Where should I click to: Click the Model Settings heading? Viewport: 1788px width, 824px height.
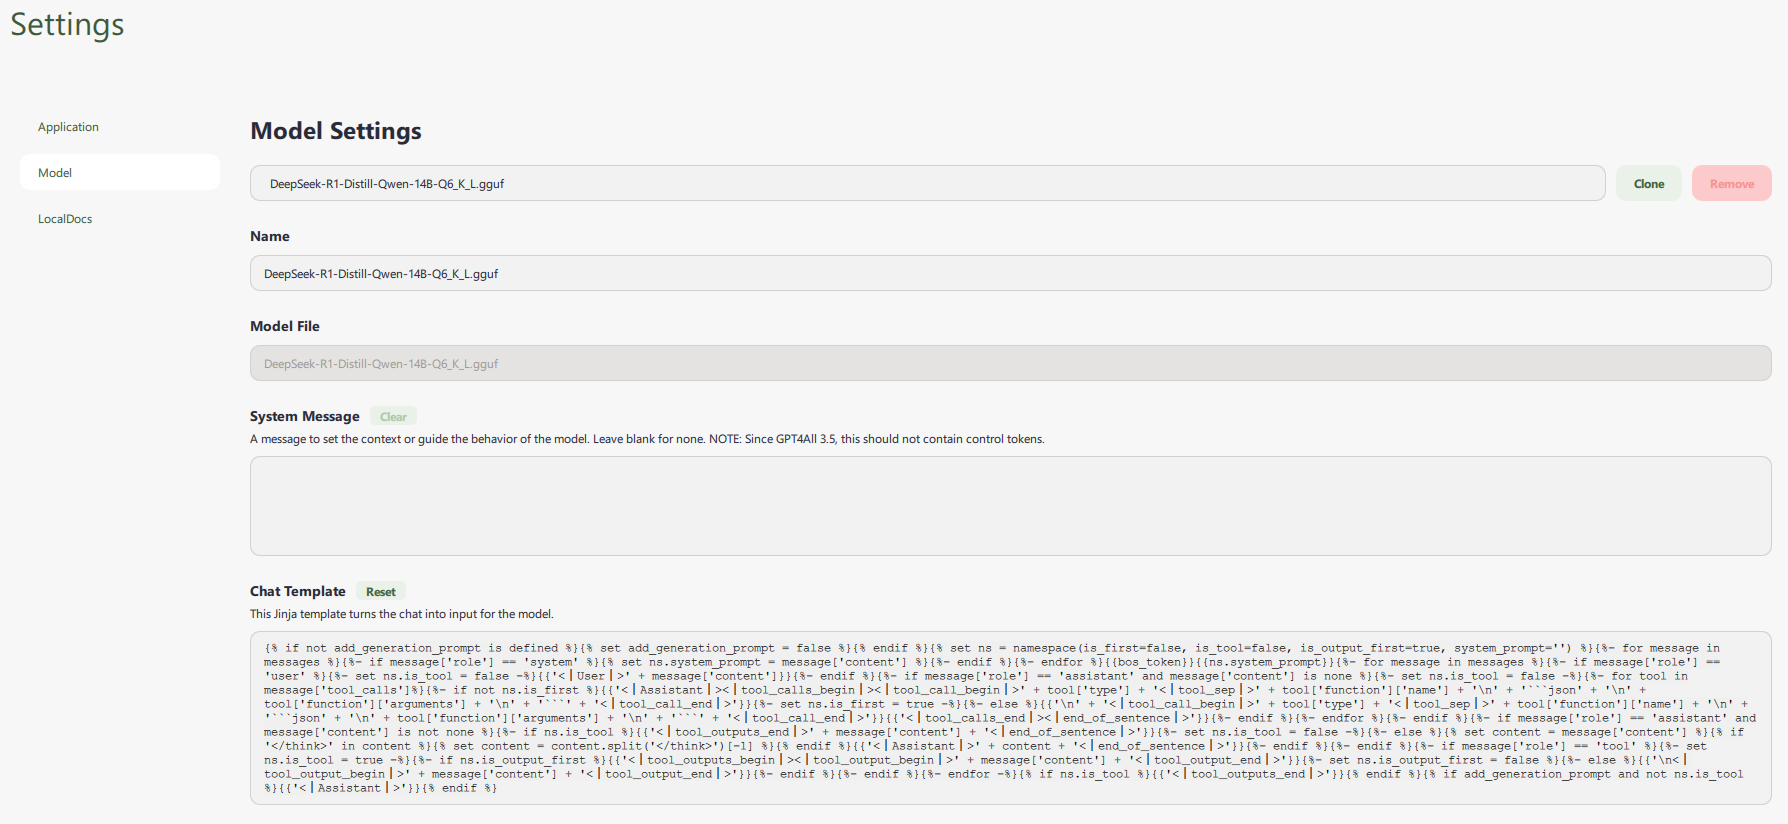point(336,131)
